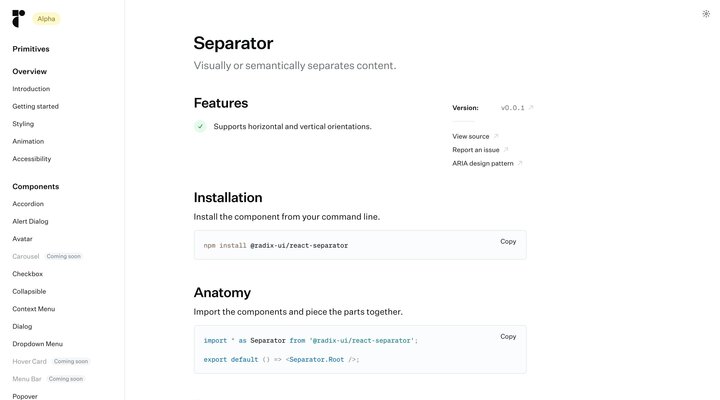Go to the Context Menu page
720x400 pixels.
coord(33,309)
